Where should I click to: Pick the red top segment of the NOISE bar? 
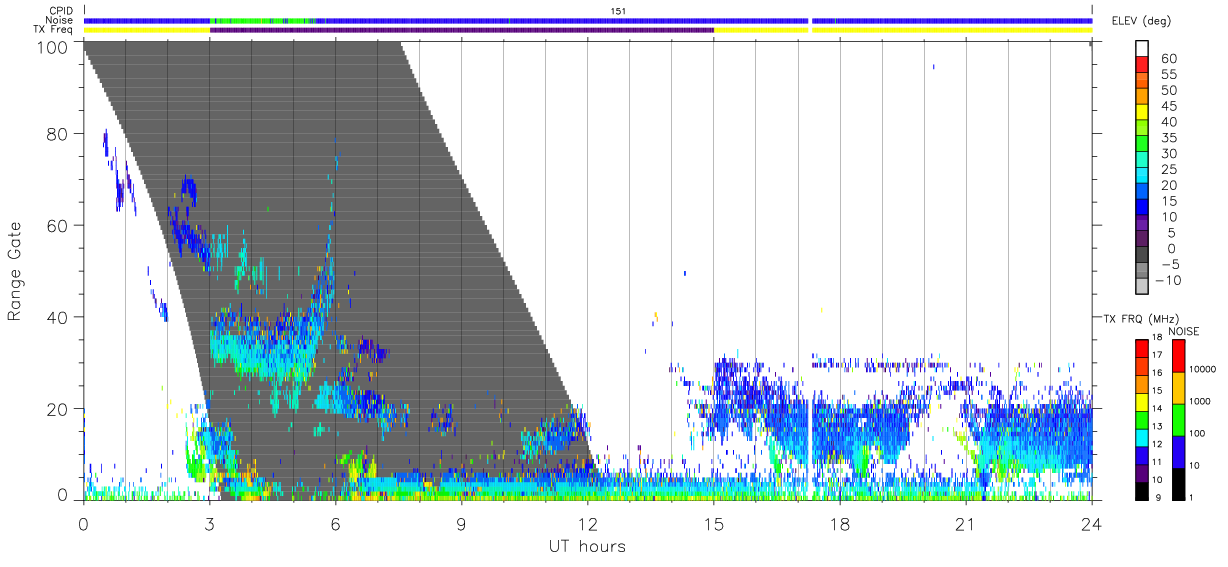click(1178, 356)
